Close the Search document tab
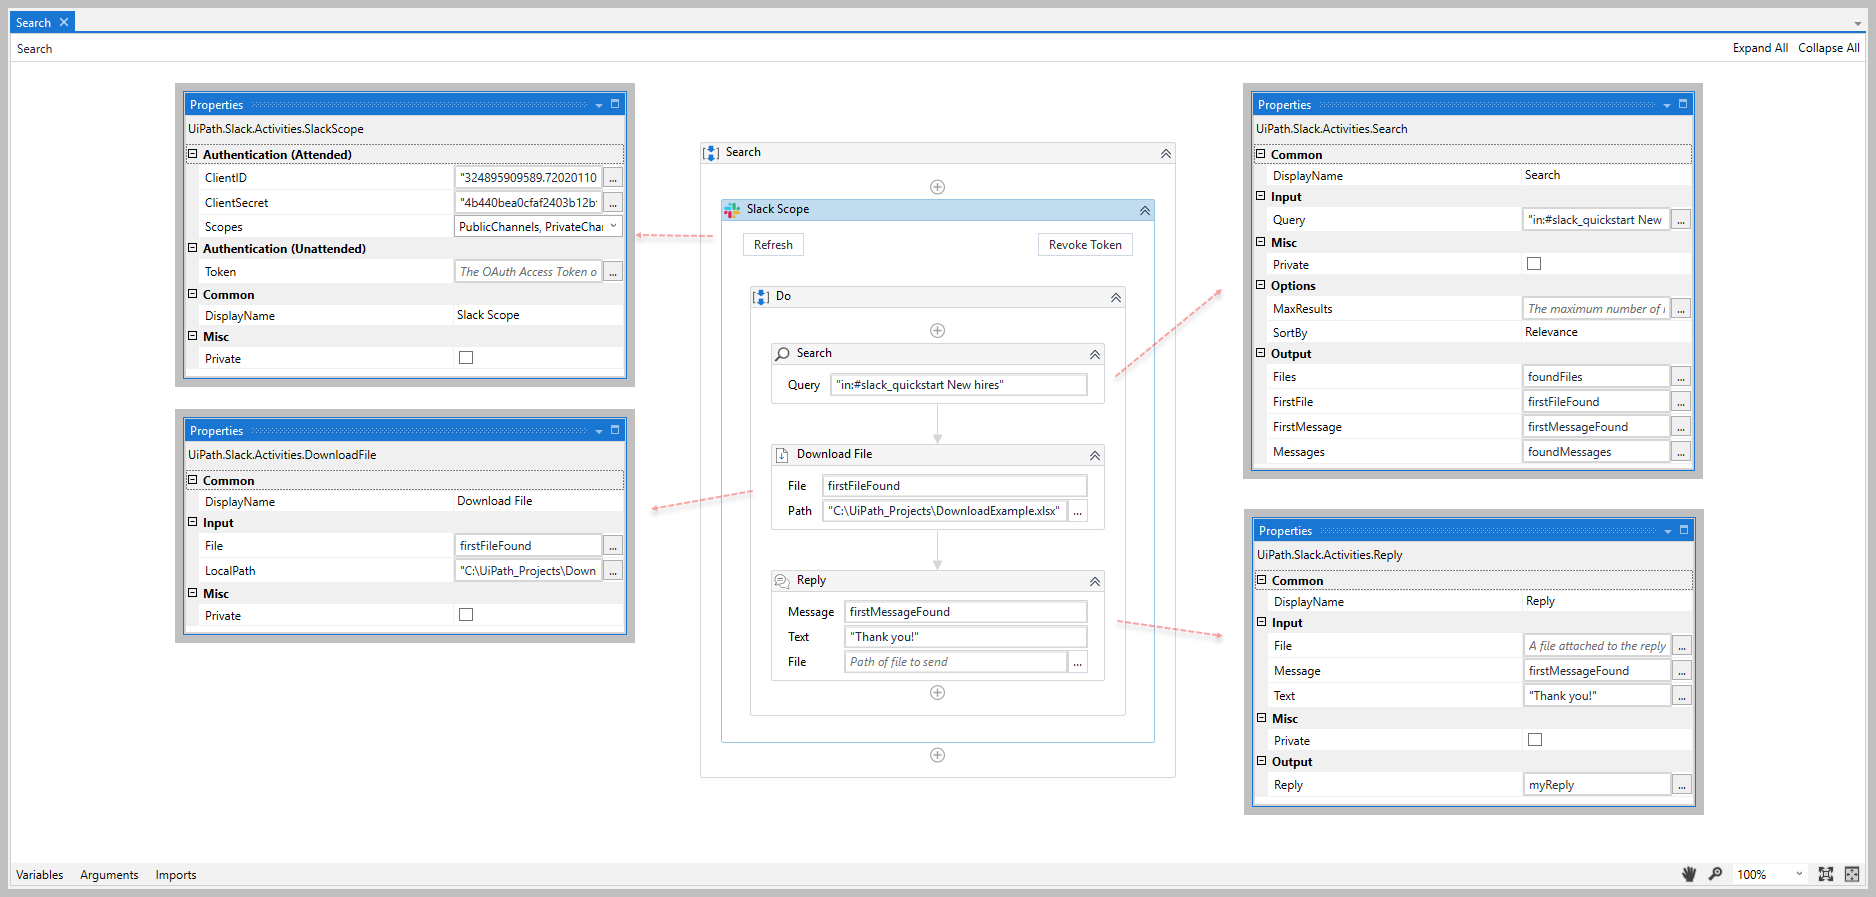Viewport: 1876px width, 897px height. tap(64, 22)
